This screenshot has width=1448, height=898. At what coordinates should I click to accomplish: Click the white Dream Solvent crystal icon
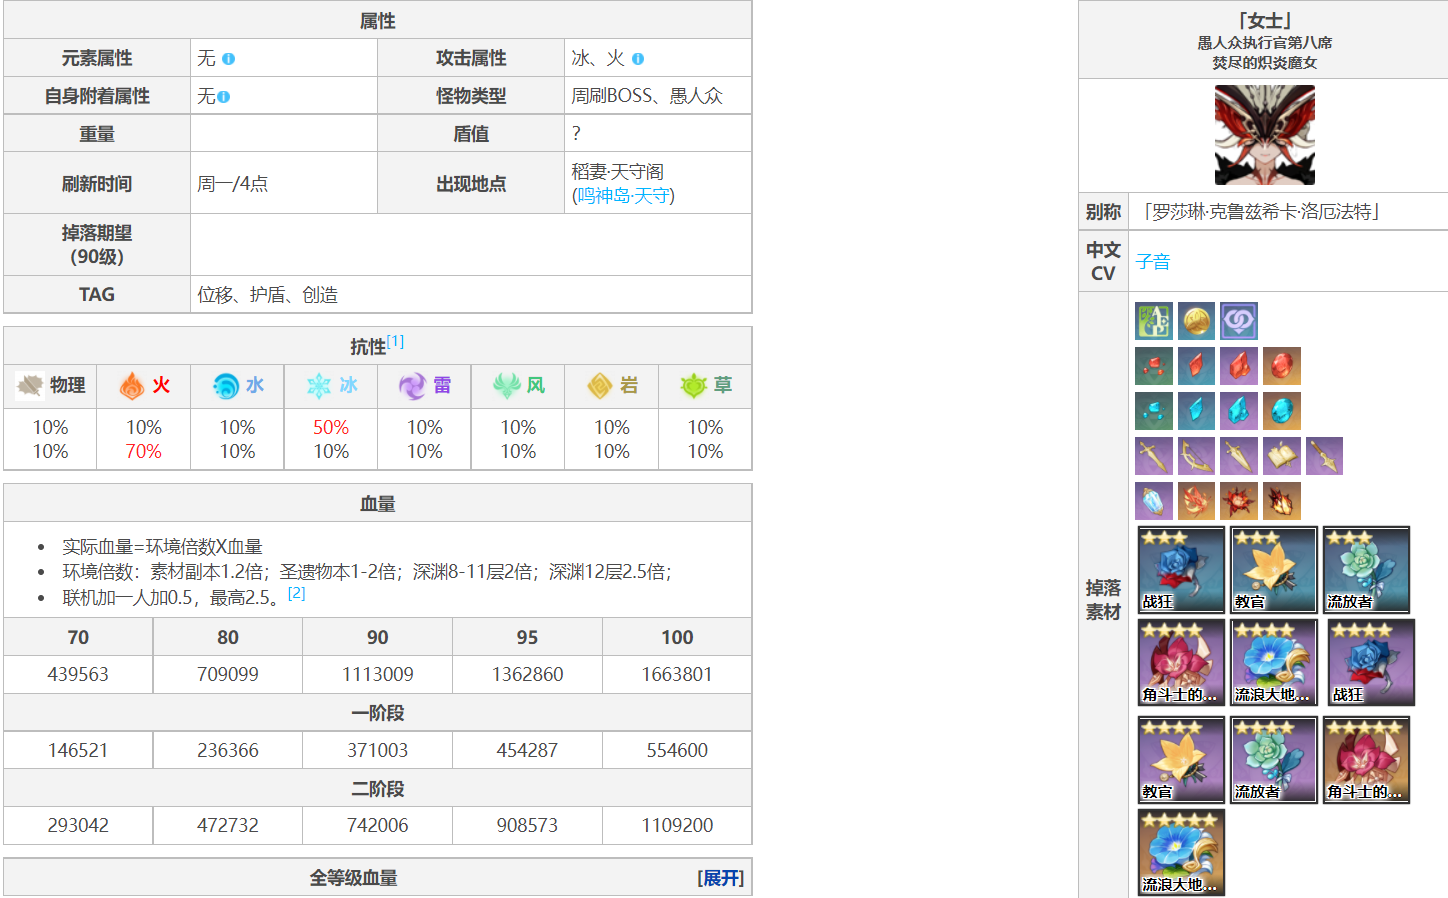pos(1153,501)
